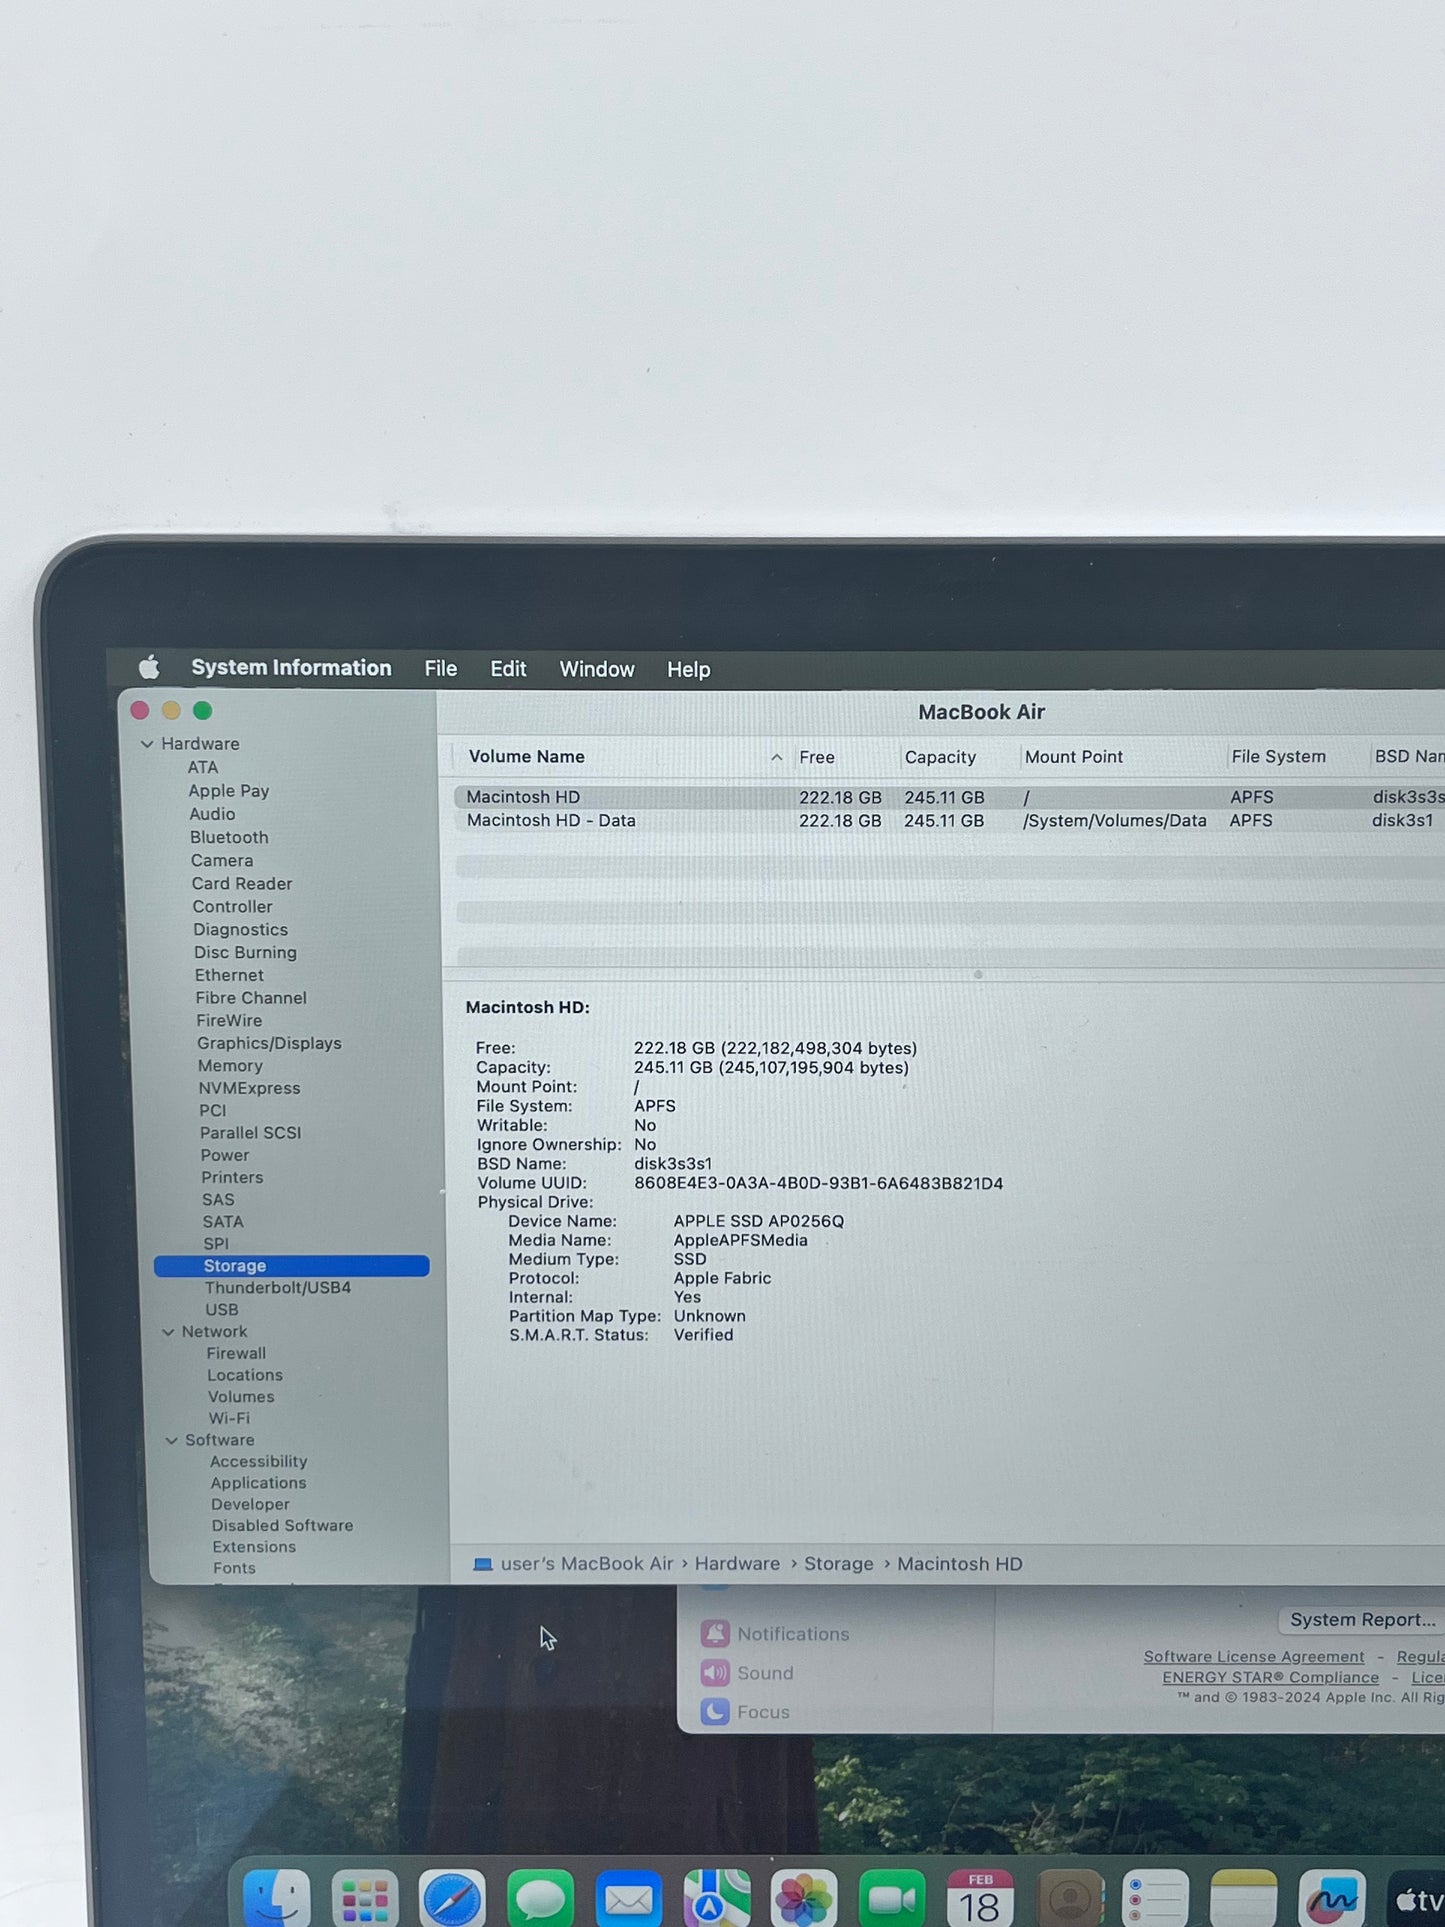
Task: Select Firewall under Network
Action: (236, 1353)
